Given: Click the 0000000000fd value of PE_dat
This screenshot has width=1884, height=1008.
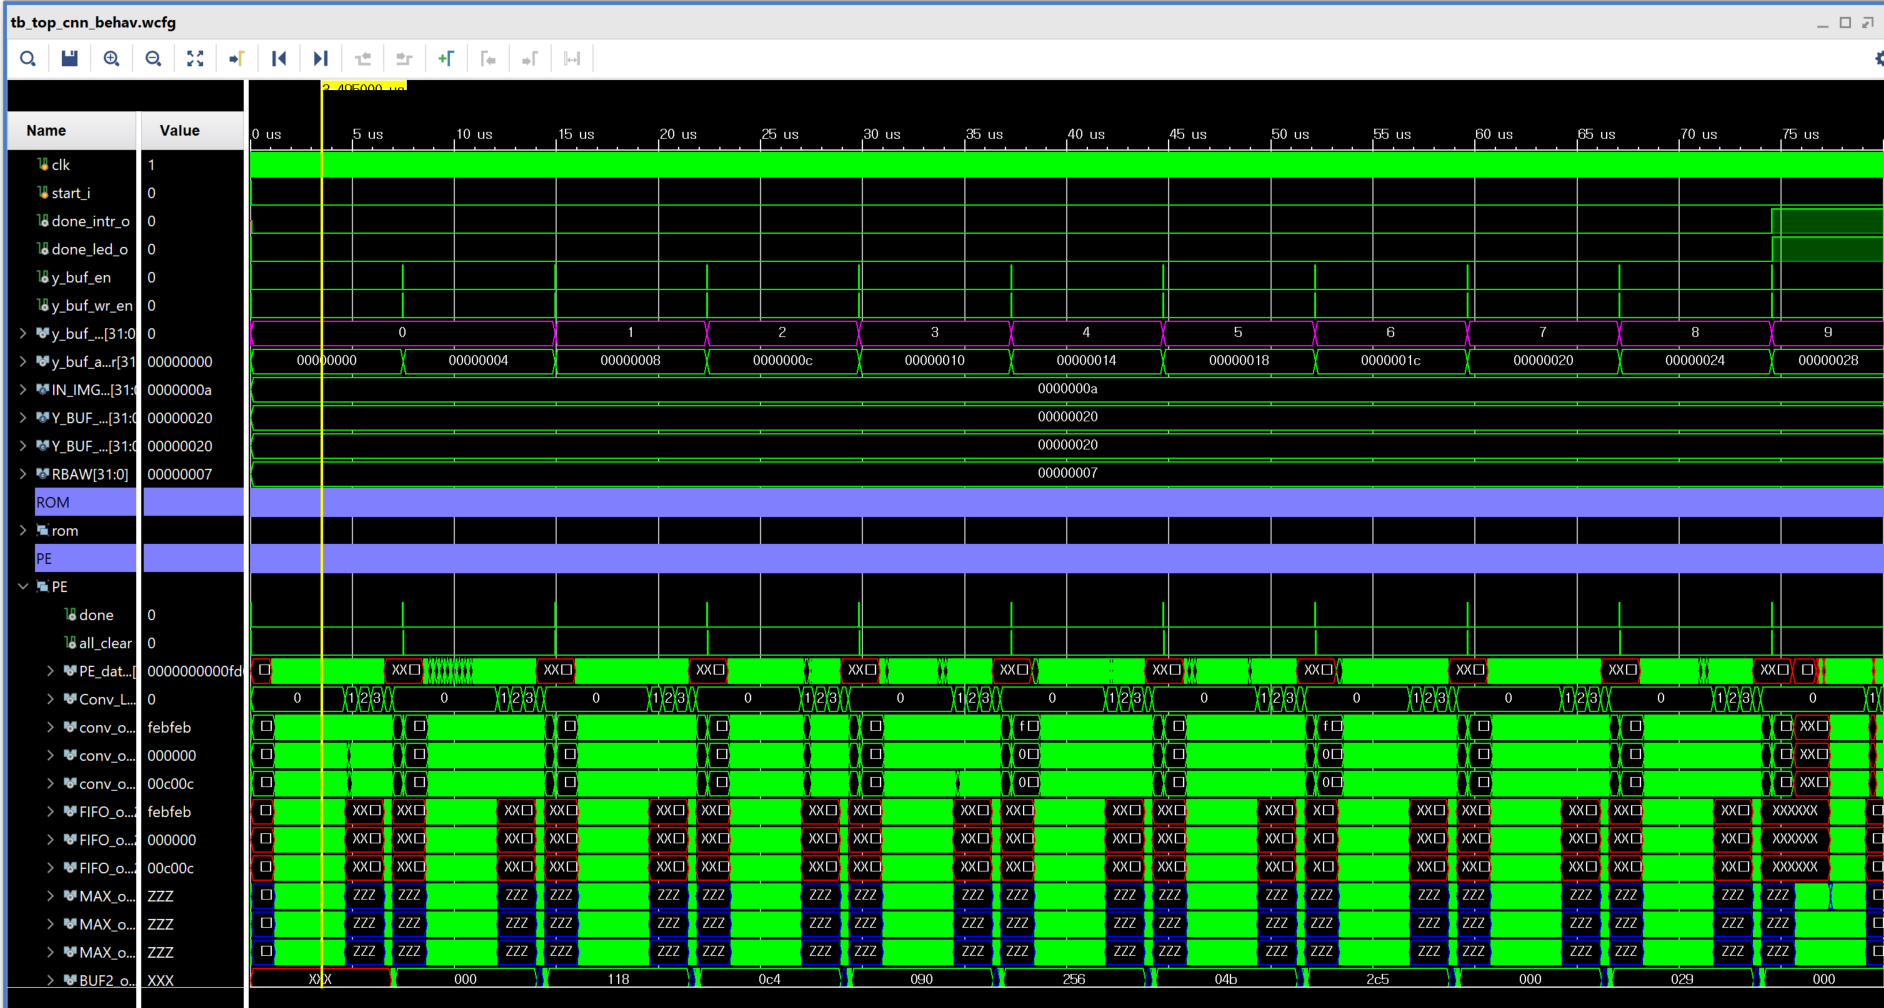Looking at the screenshot, I should coord(194,671).
